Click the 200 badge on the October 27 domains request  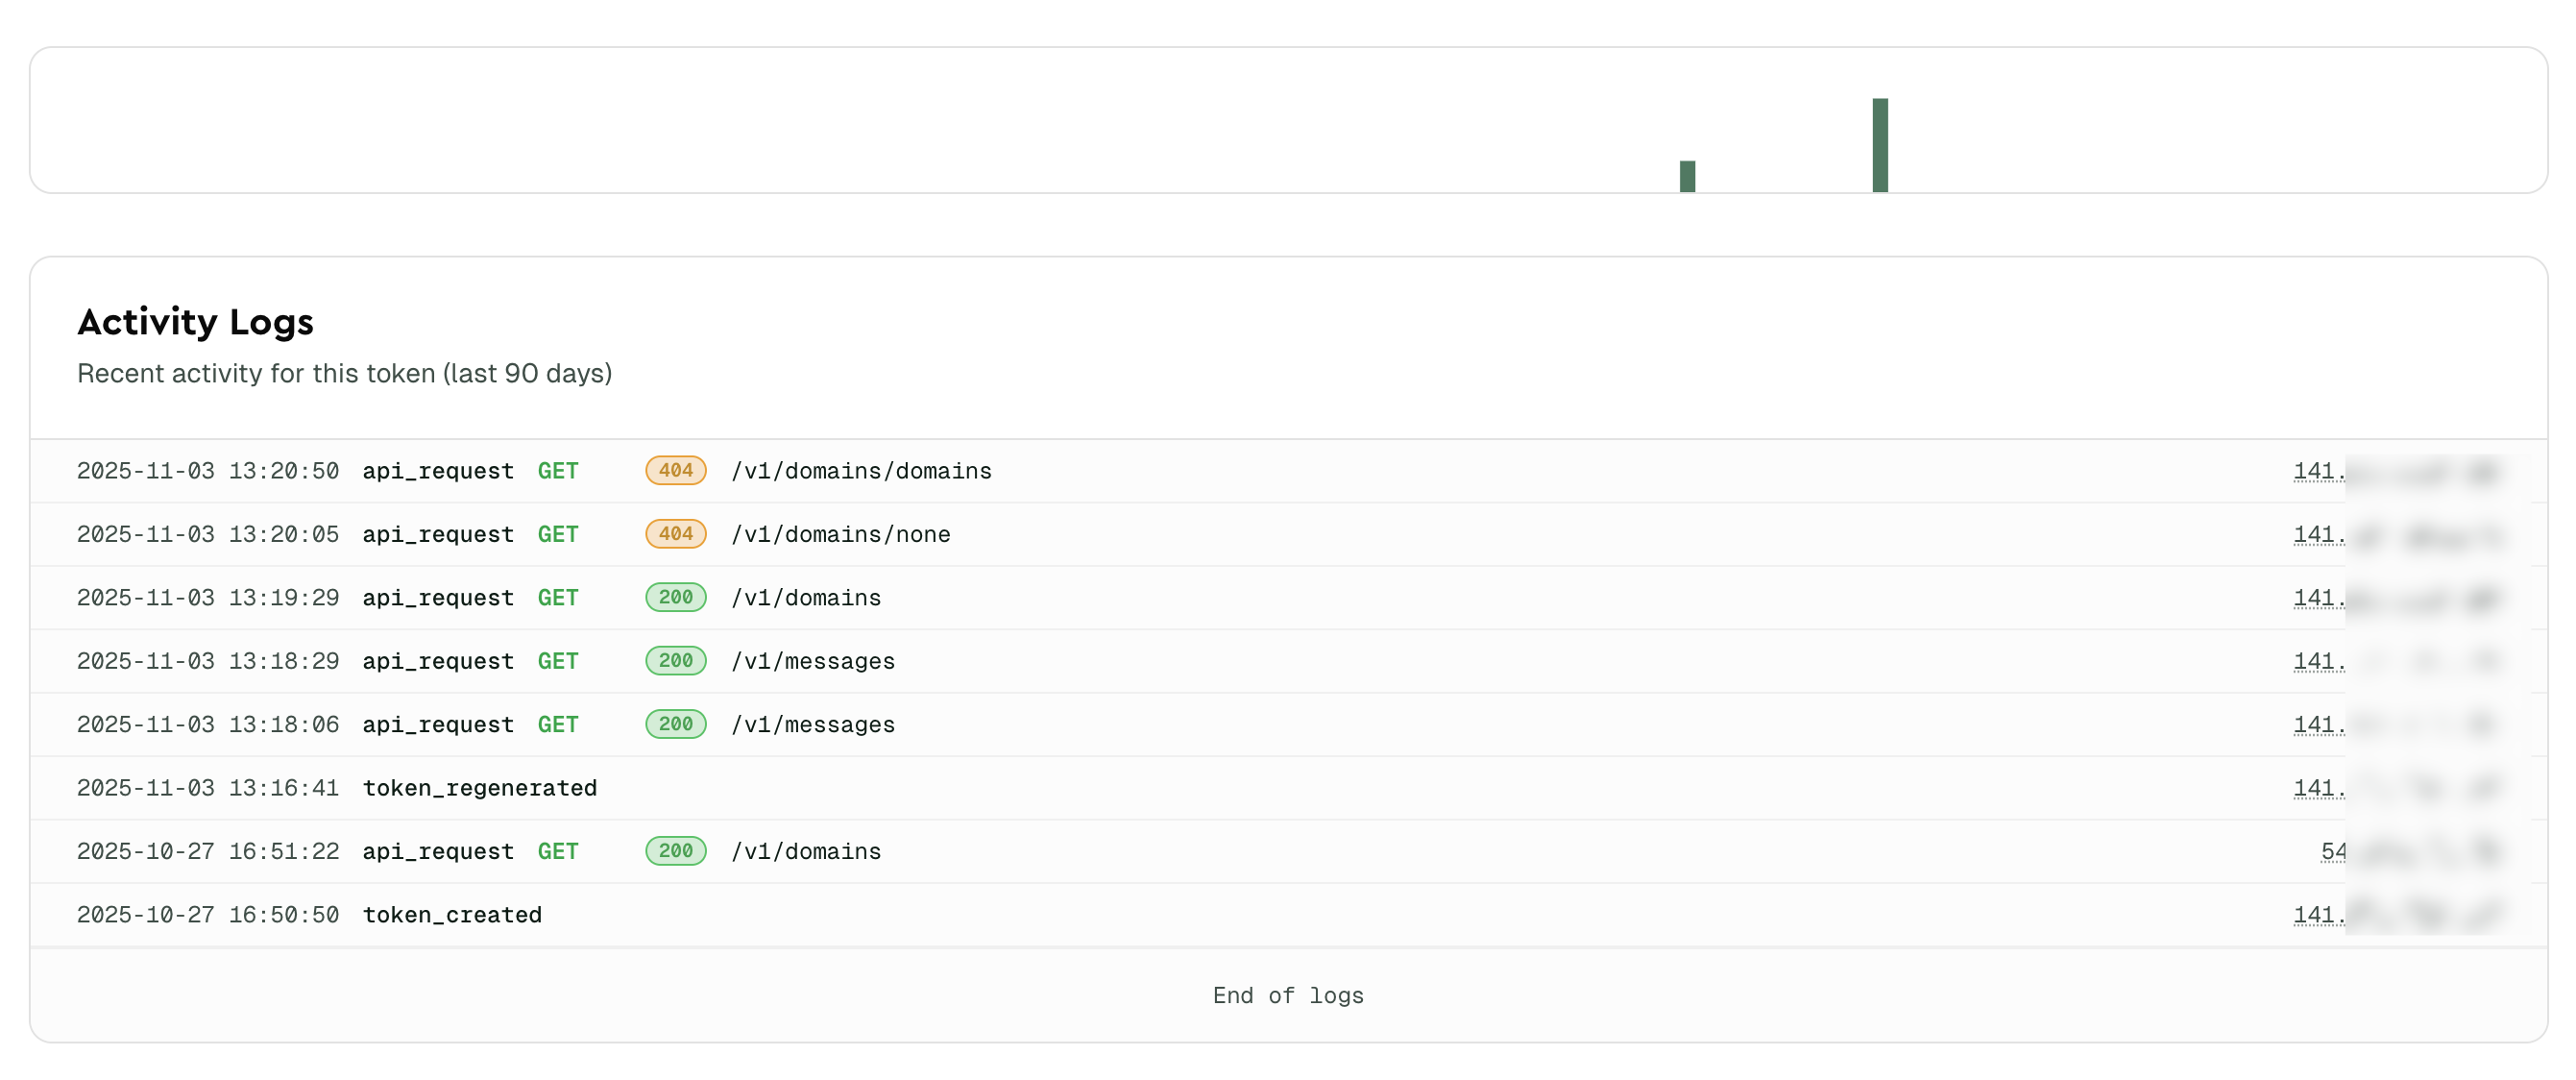point(675,850)
